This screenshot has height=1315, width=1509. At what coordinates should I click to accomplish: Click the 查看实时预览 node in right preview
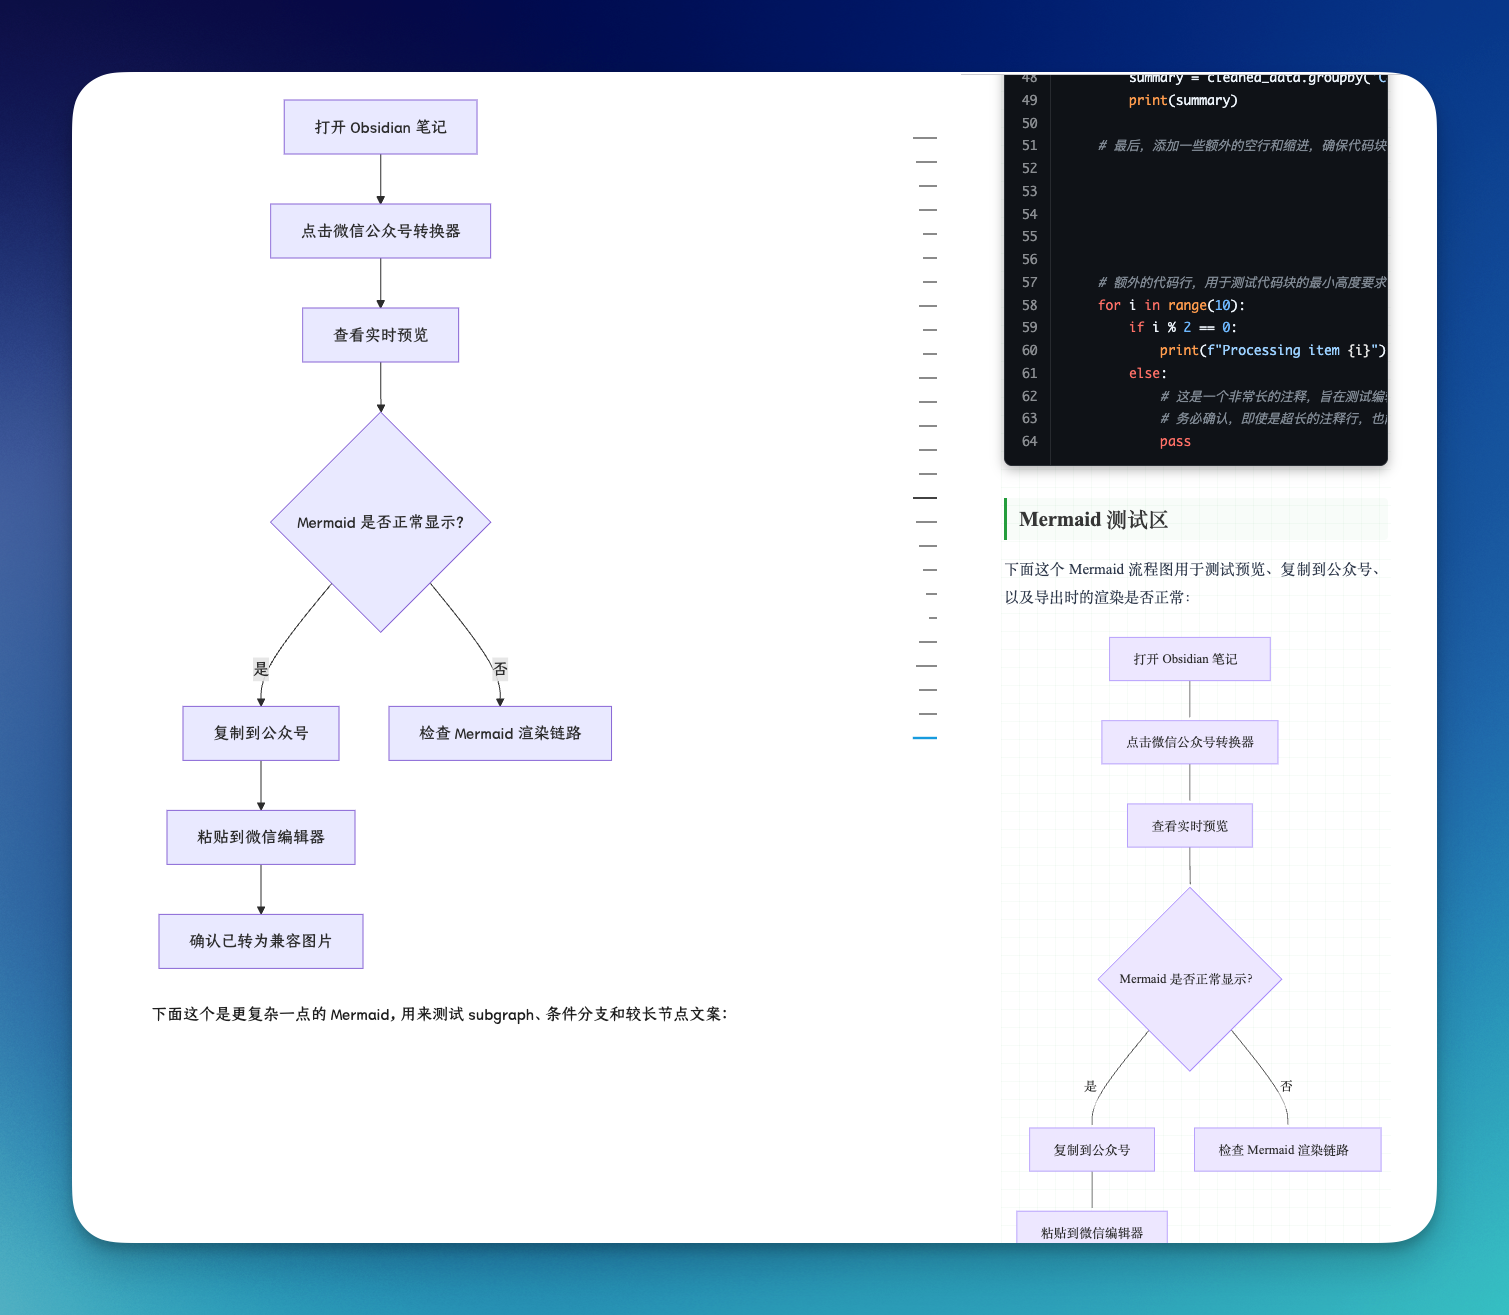[1190, 826]
